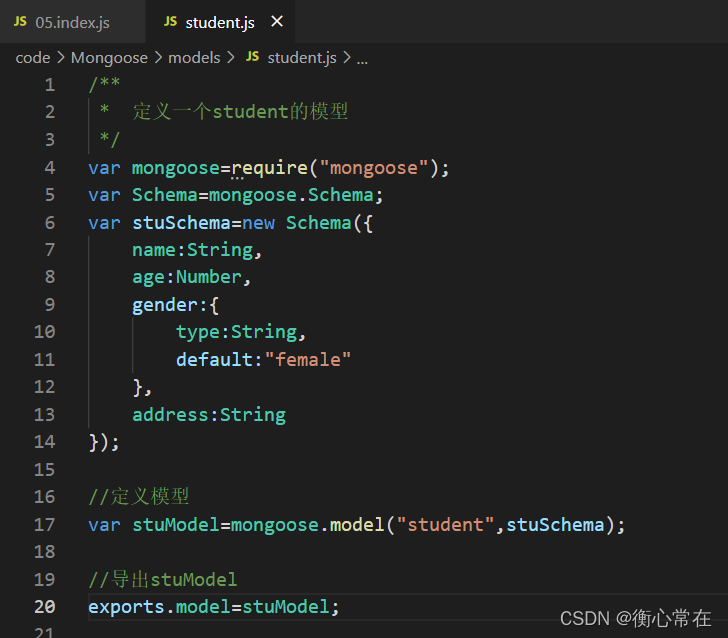Viewport: 728px width, 638px height.
Task: Click the closing '*/' comment on line 3
Action: [x=110, y=140]
